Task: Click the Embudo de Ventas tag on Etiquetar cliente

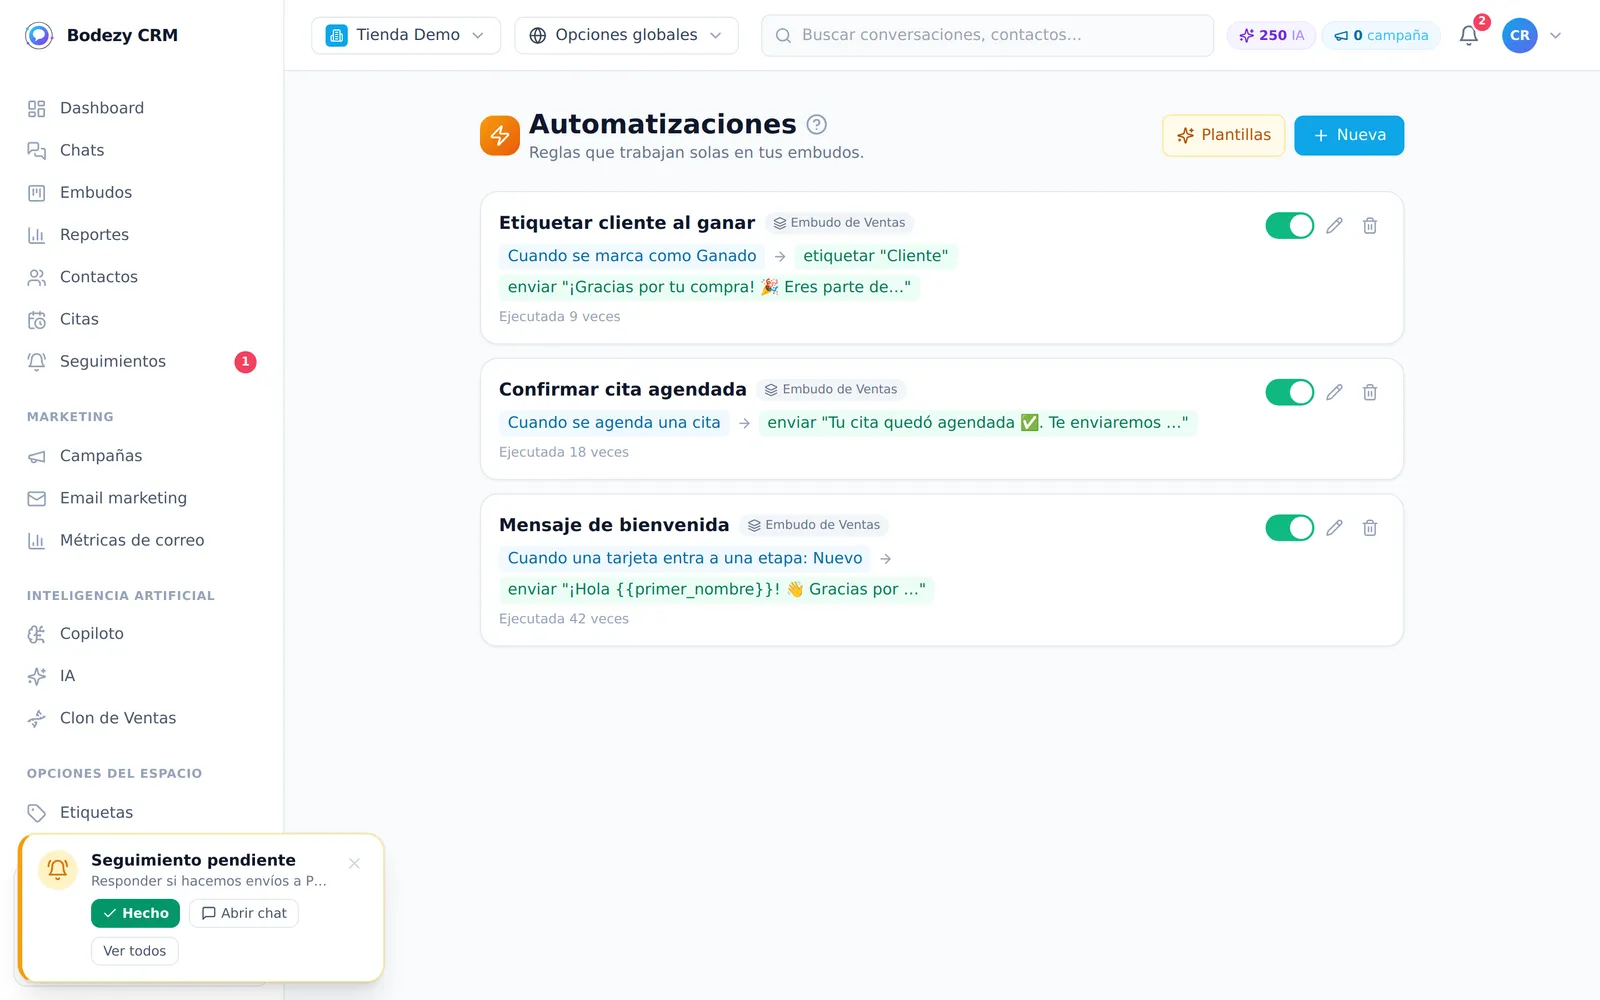Action: coord(839,223)
